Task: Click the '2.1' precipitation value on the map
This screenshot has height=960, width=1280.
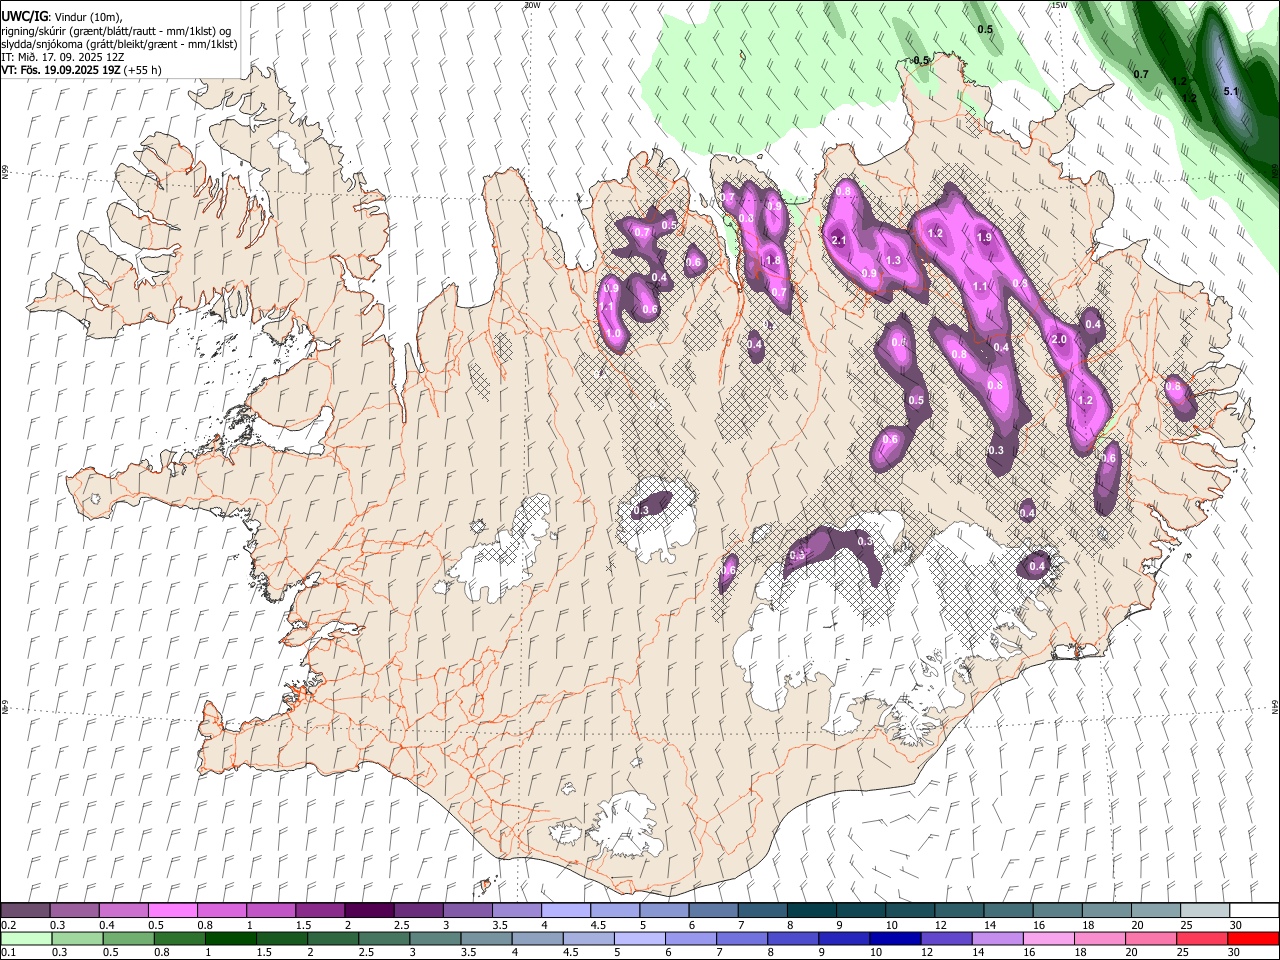Action: pos(839,241)
